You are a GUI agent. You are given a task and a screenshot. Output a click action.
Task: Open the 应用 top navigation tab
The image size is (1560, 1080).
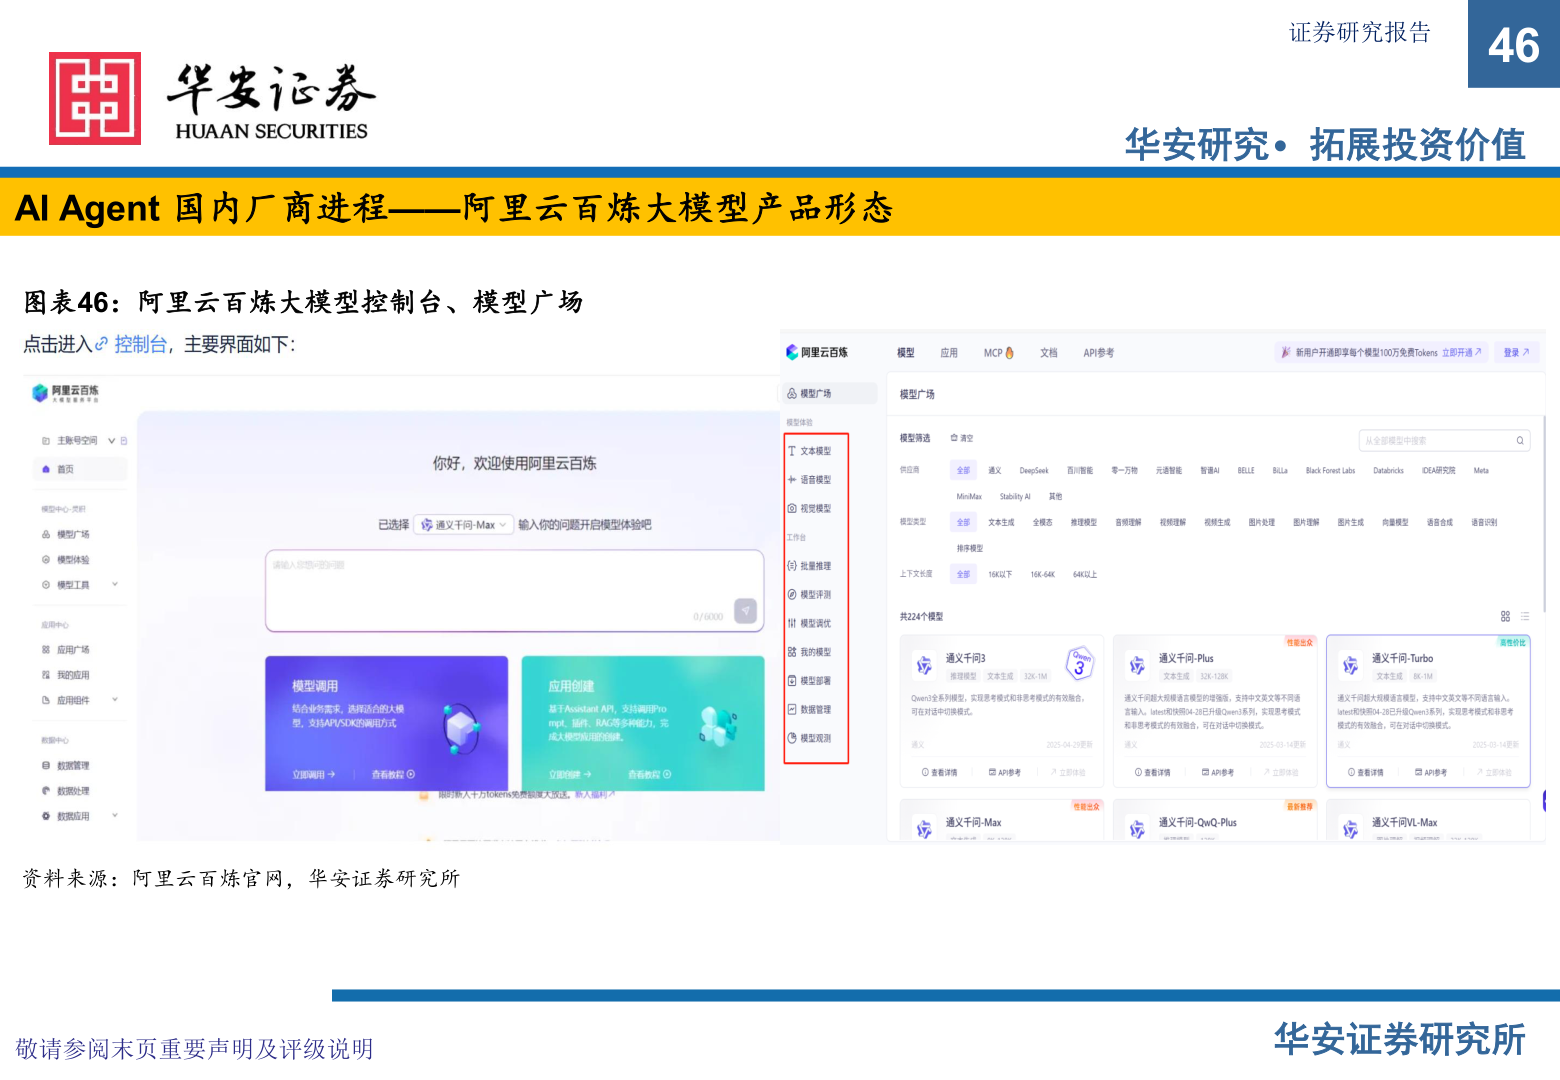(x=949, y=353)
